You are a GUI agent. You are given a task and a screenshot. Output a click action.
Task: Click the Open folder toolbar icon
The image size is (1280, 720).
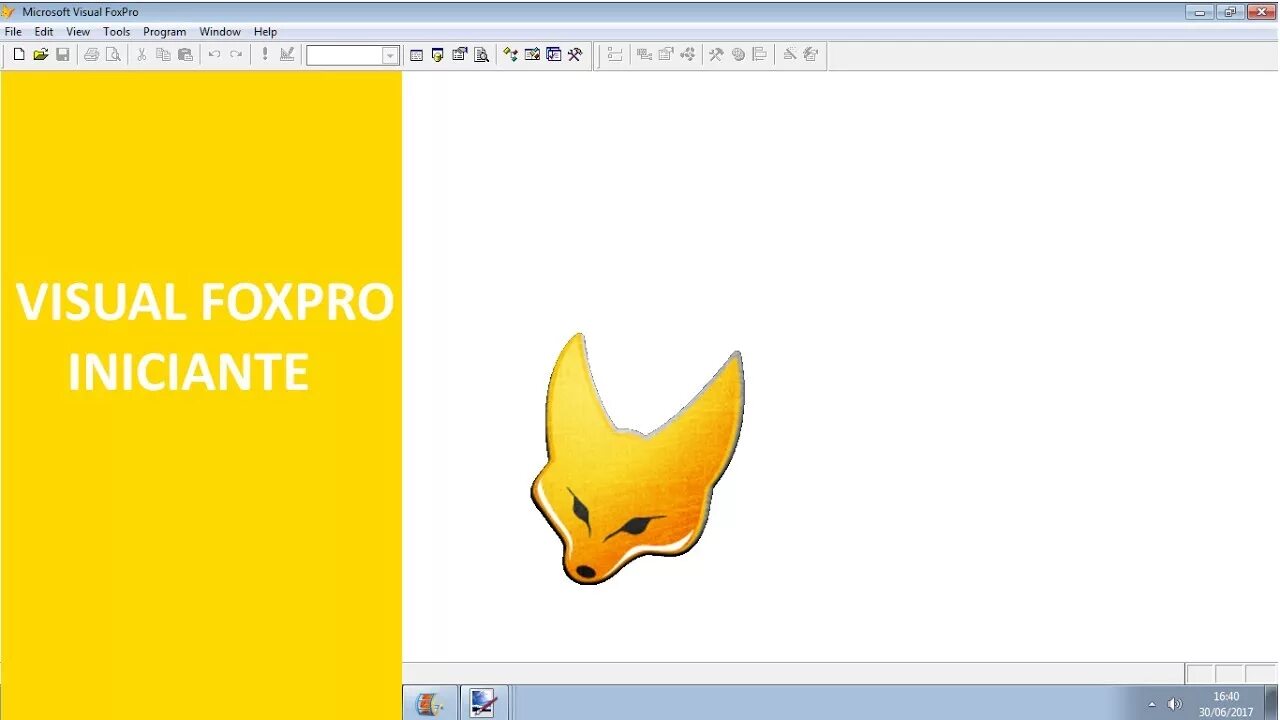tap(41, 55)
